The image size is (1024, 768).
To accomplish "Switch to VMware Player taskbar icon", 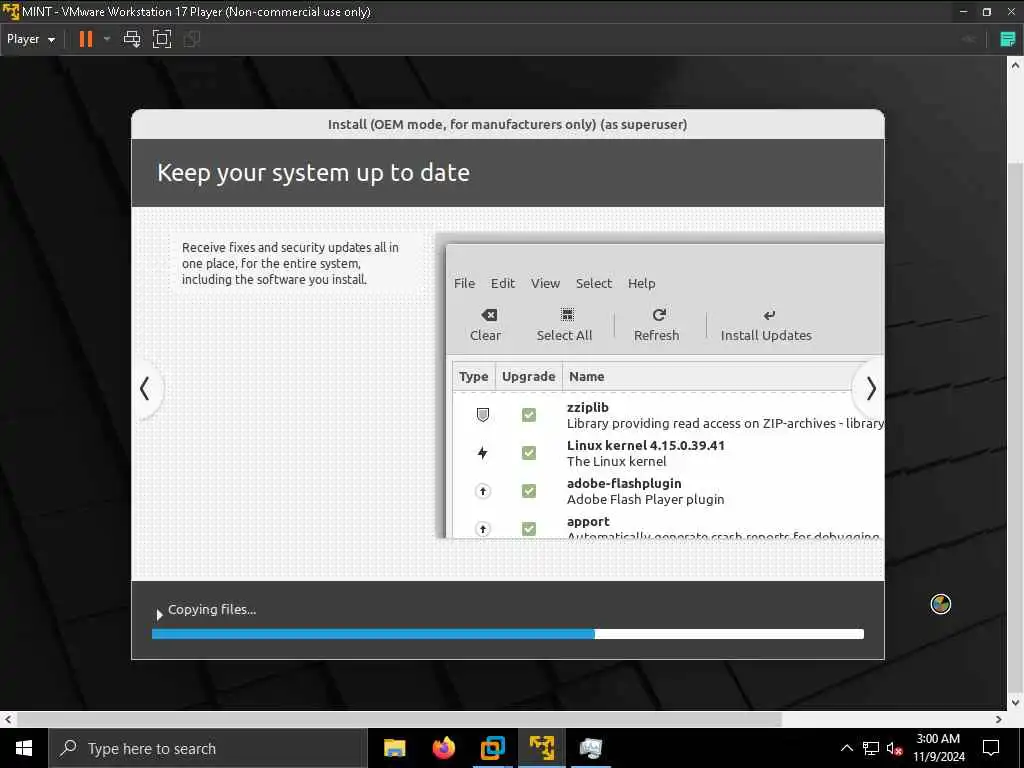I will pyautogui.click(x=541, y=748).
